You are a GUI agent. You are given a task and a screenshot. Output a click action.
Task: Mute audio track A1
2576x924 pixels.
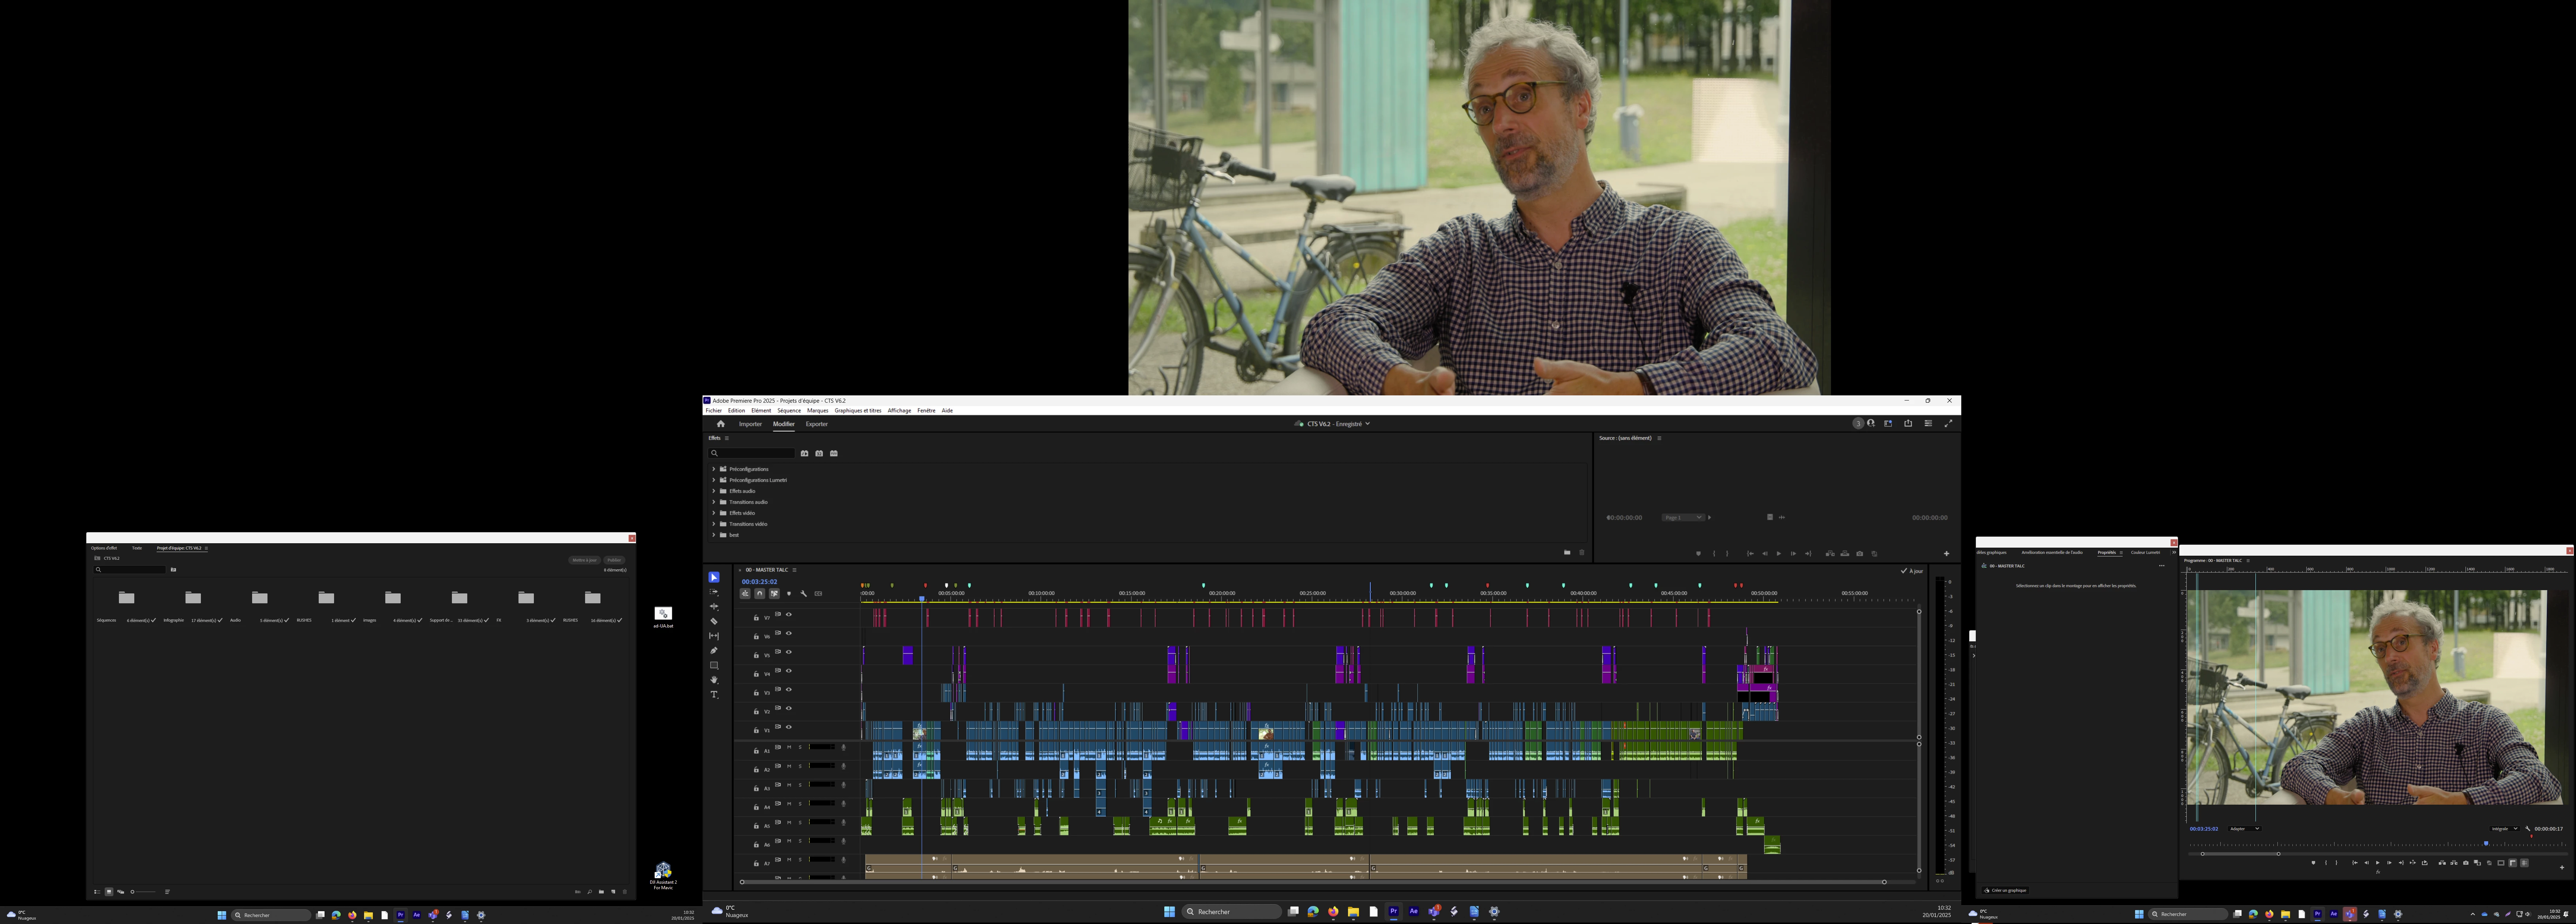click(x=789, y=747)
